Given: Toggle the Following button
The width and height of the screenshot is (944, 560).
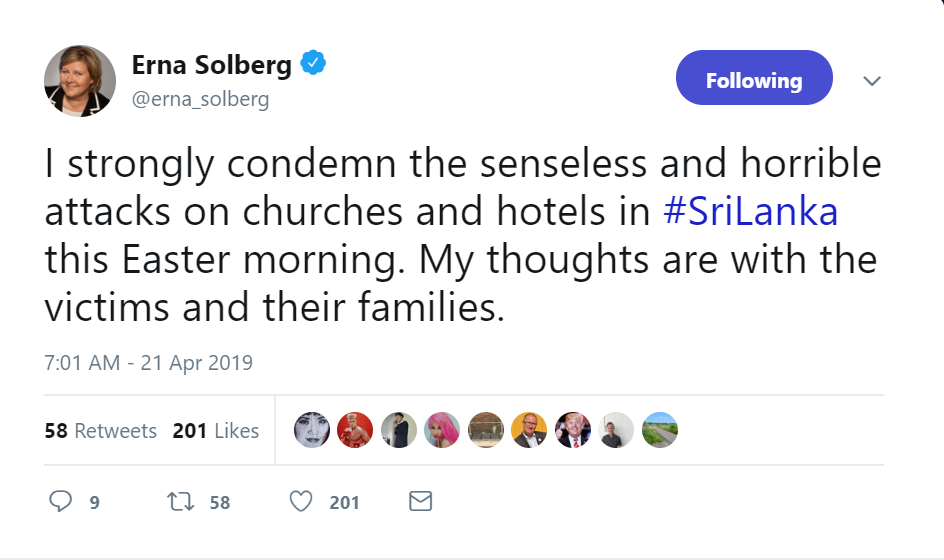Looking at the screenshot, I should (x=754, y=80).
